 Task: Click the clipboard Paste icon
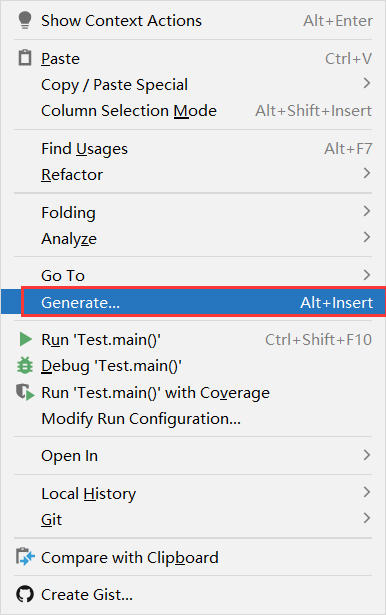[x=25, y=58]
